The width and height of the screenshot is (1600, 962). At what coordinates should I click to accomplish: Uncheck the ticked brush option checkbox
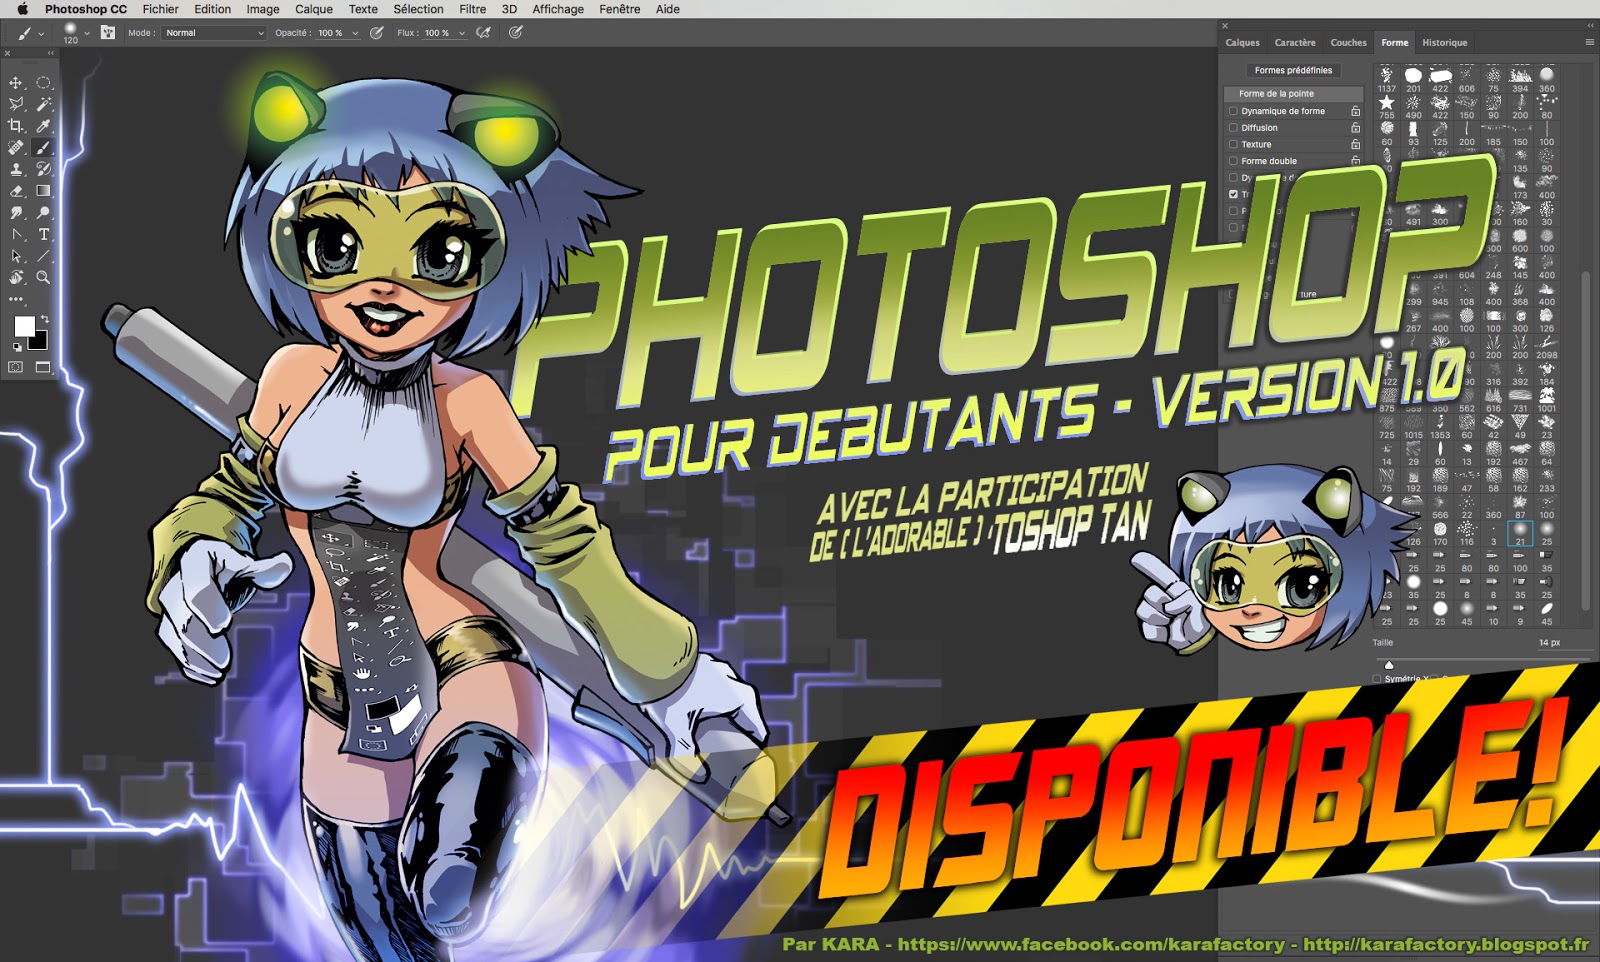pyautogui.click(x=1233, y=194)
